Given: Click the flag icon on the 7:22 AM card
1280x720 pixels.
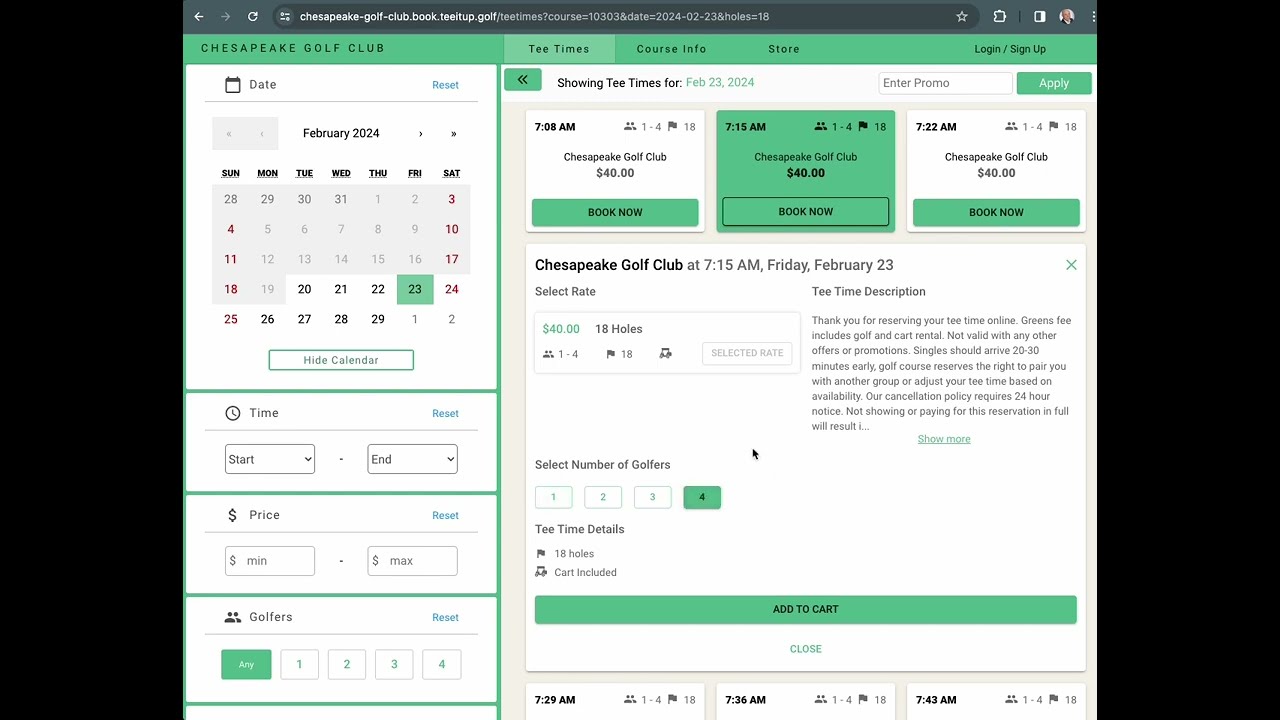Looking at the screenshot, I should click(1053, 127).
